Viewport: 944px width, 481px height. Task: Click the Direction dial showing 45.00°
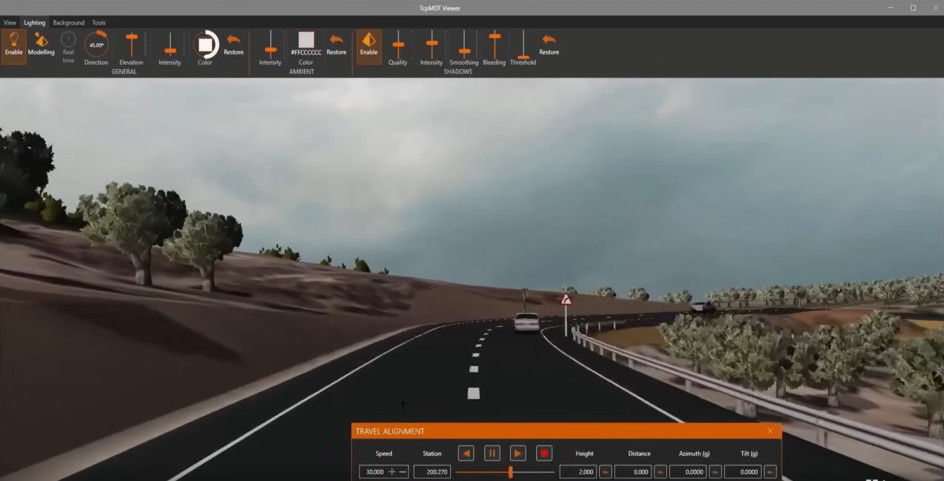[96, 45]
